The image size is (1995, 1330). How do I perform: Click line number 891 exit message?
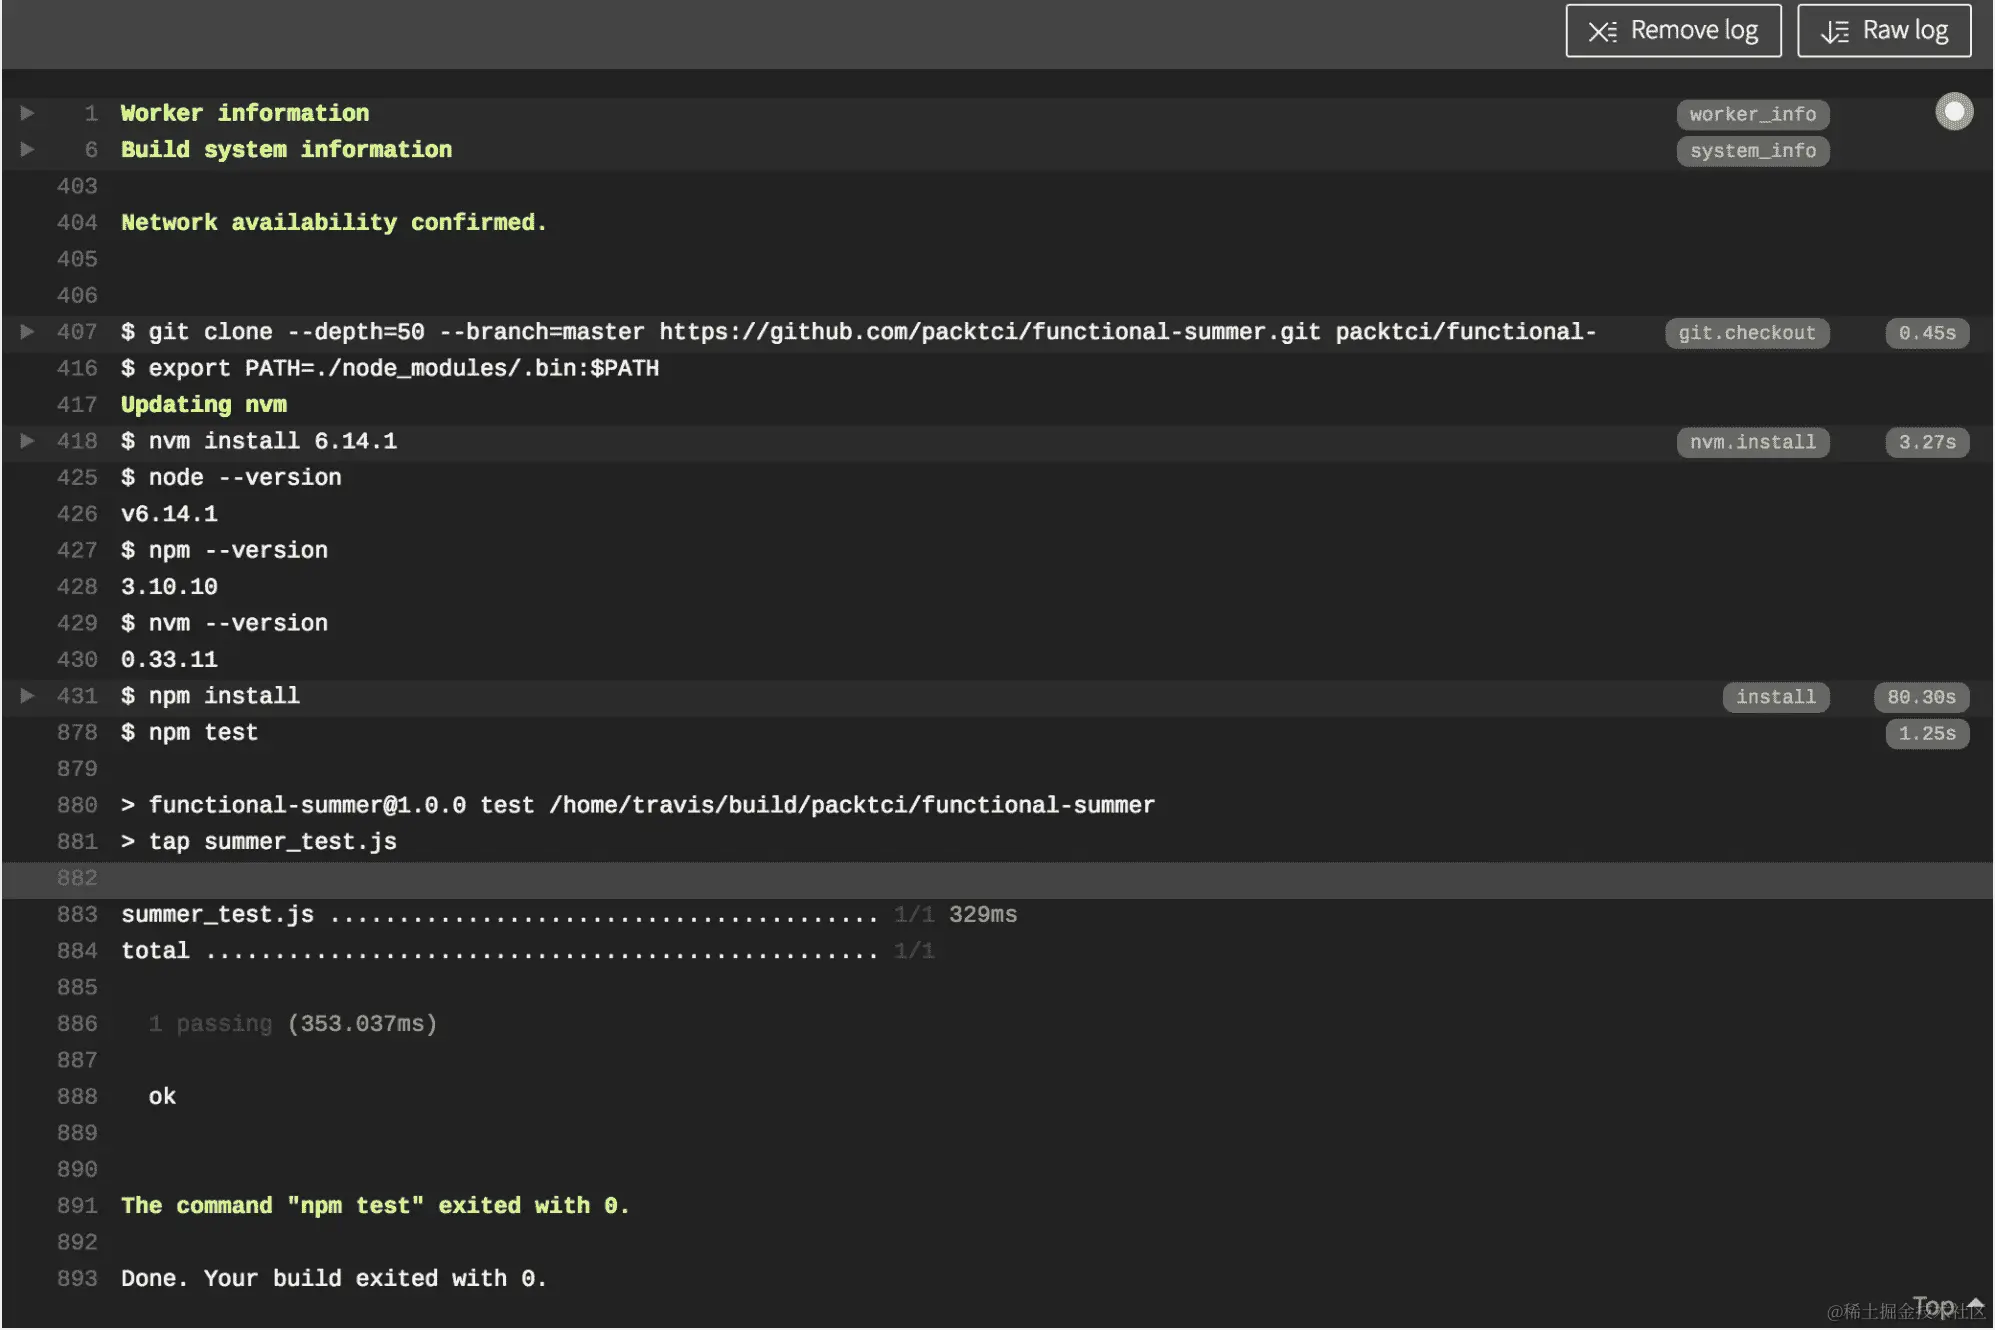[x=77, y=1206]
